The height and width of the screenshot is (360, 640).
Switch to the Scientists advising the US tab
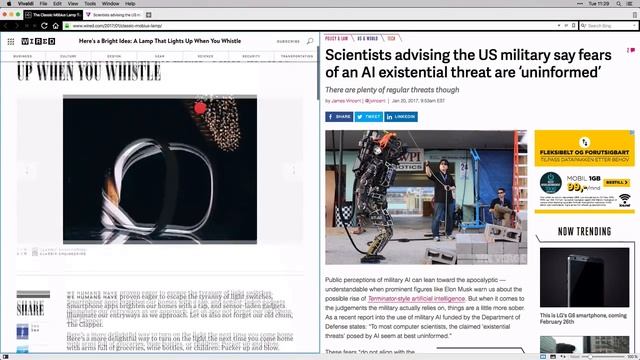click(x=113, y=15)
